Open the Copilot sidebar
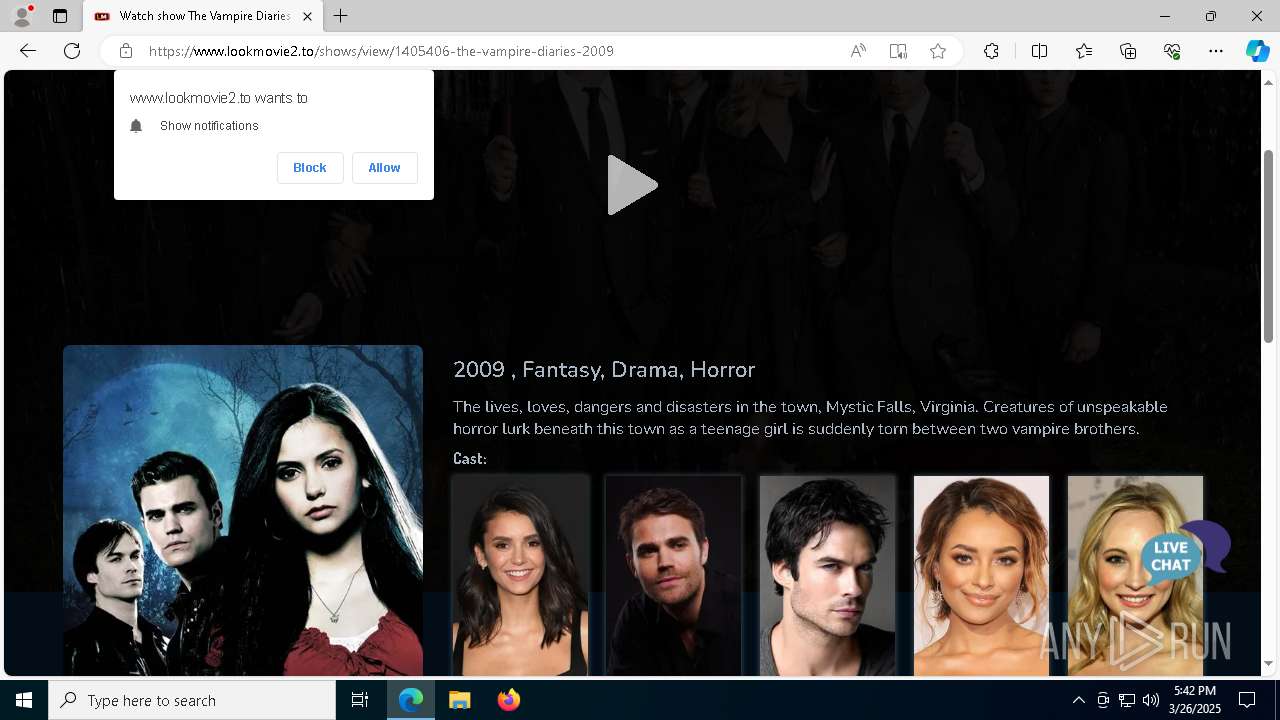 point(1257,51)
